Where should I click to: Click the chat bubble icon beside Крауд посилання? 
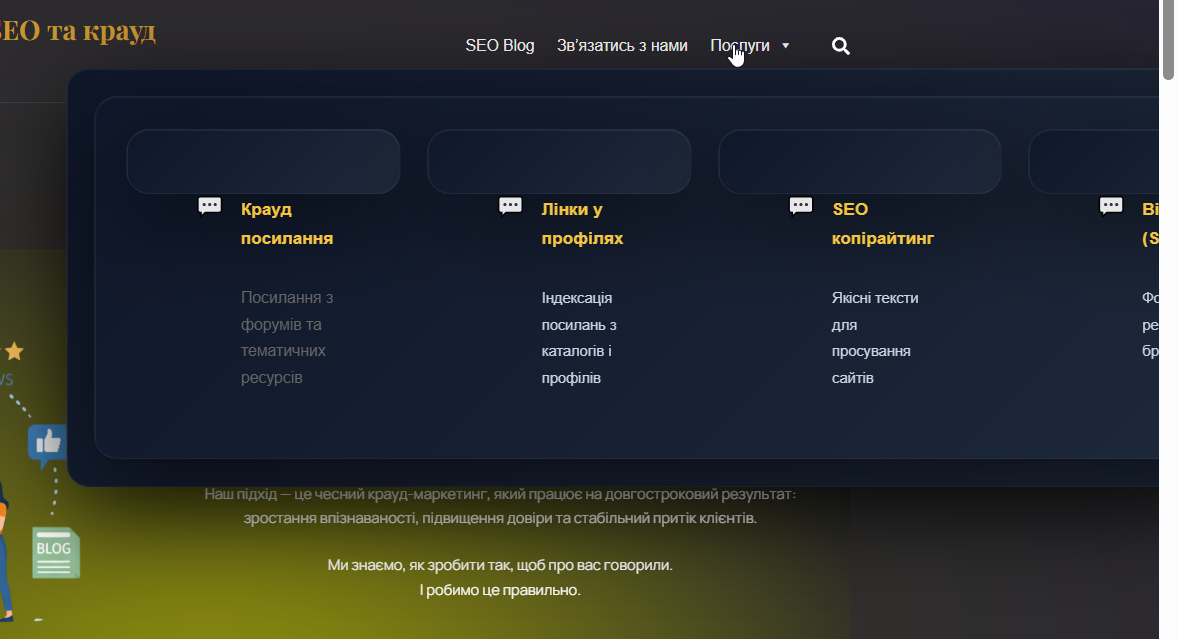[210, 206]
